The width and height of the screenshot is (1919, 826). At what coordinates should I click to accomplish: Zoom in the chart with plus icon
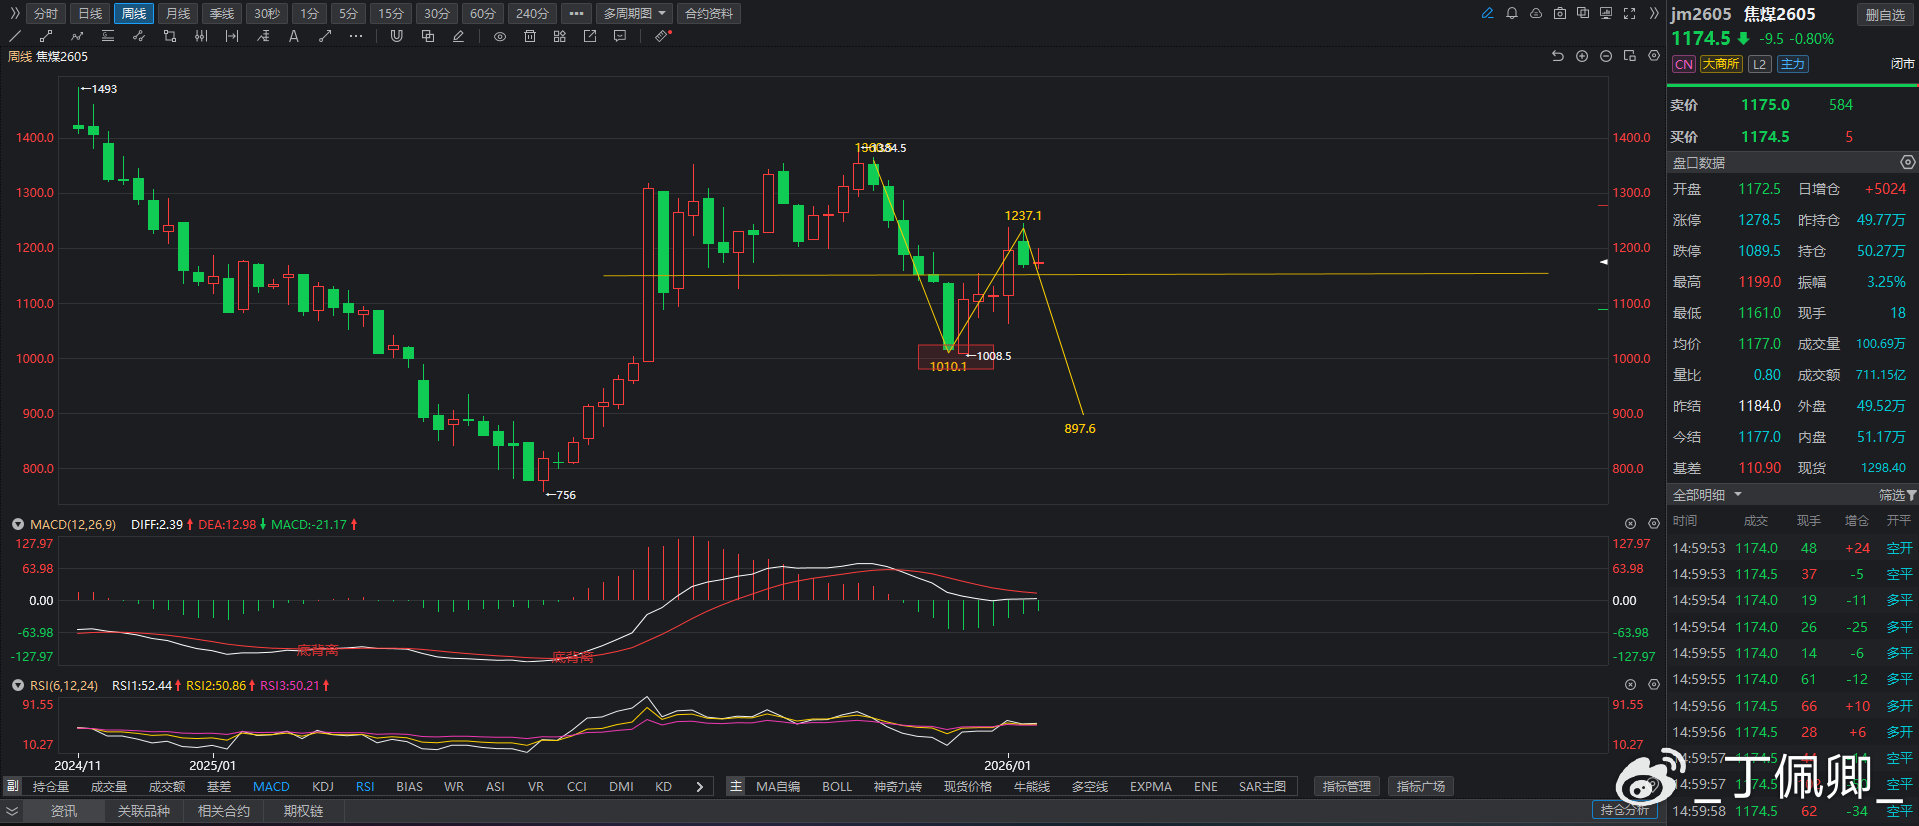(1582, 57)
